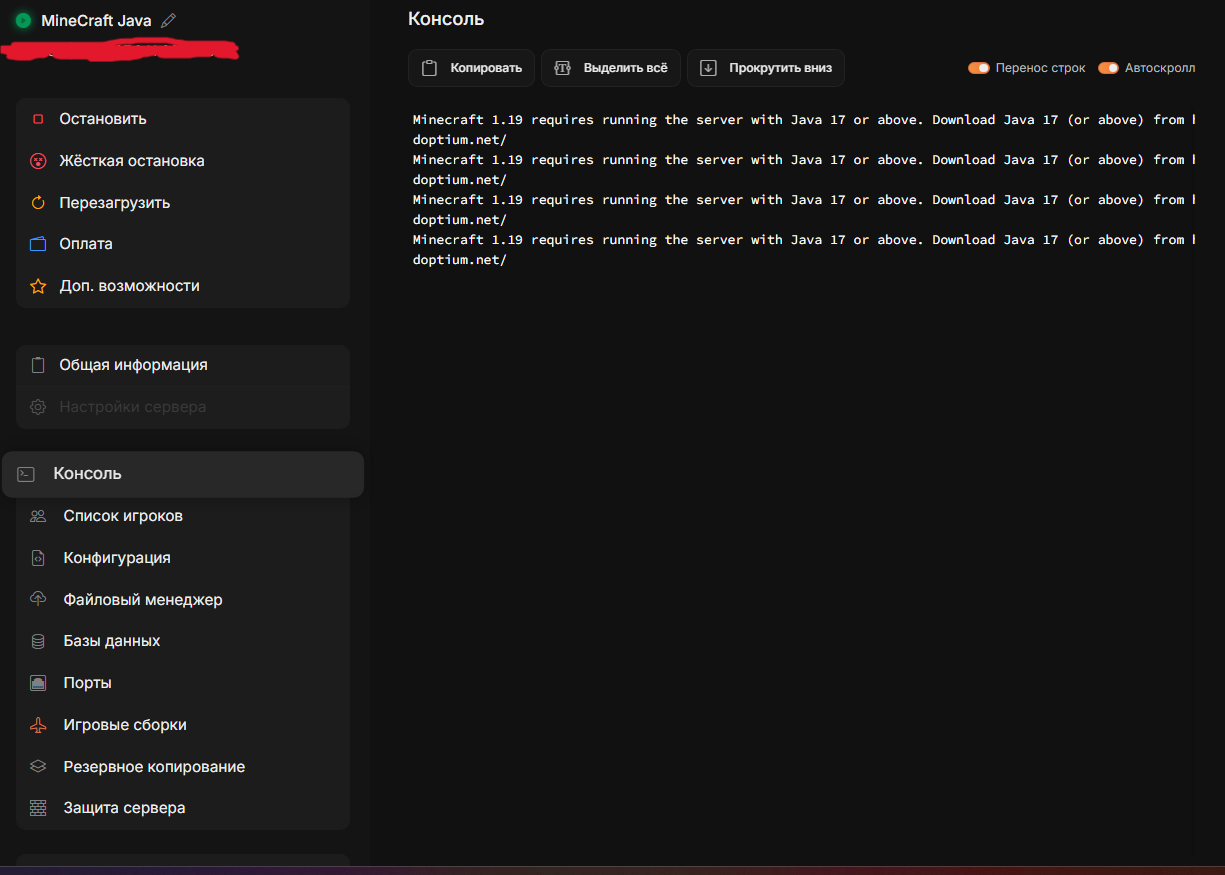The width and height of the screenshot is (1225, 875).
Task: Click the red Остановить stop icon
Action: [38, 119]
